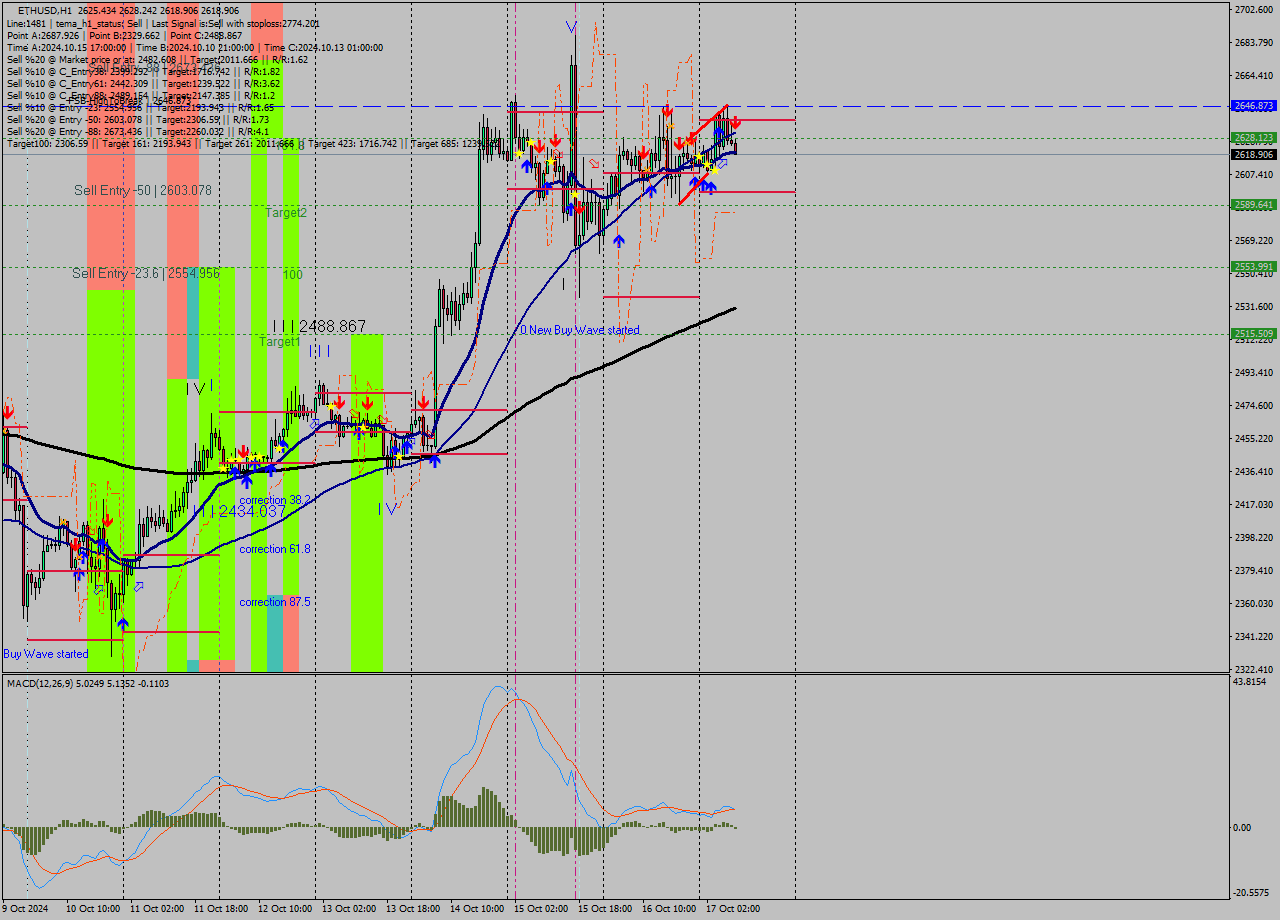Click the 2322.410 price scale value
The width and height of the screenshot is (1280, 920).
click(x=1254, y=670)
